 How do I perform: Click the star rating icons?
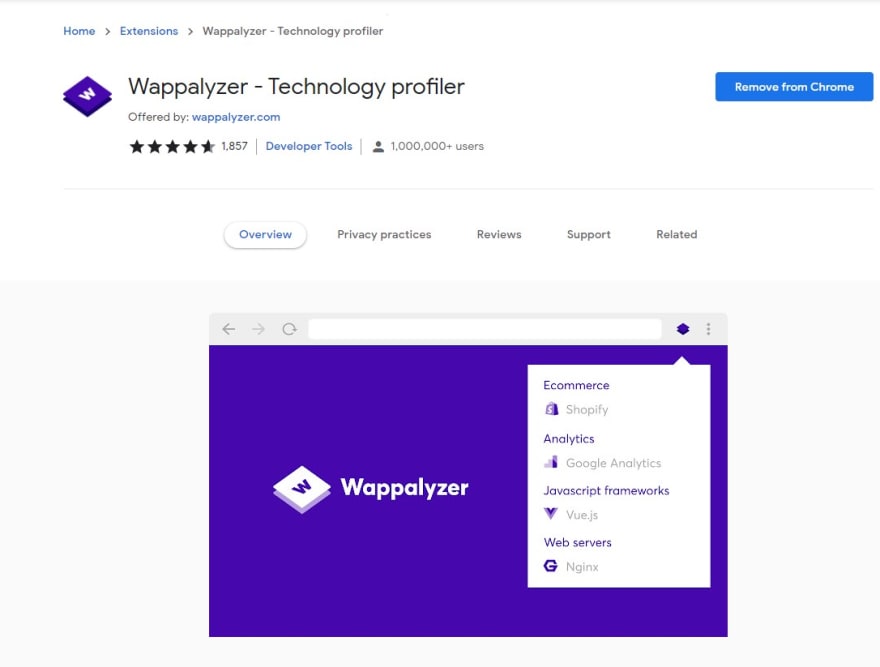pyautogui.click(x=172, y=147)
